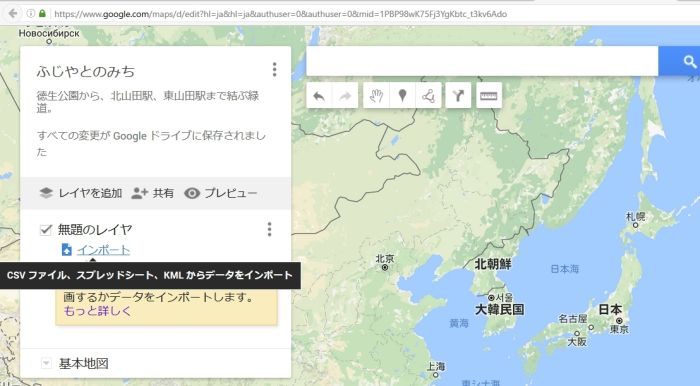Click 北朝鮮 country label on map
This screenshot has height=386, width=700.
point(493,264)
